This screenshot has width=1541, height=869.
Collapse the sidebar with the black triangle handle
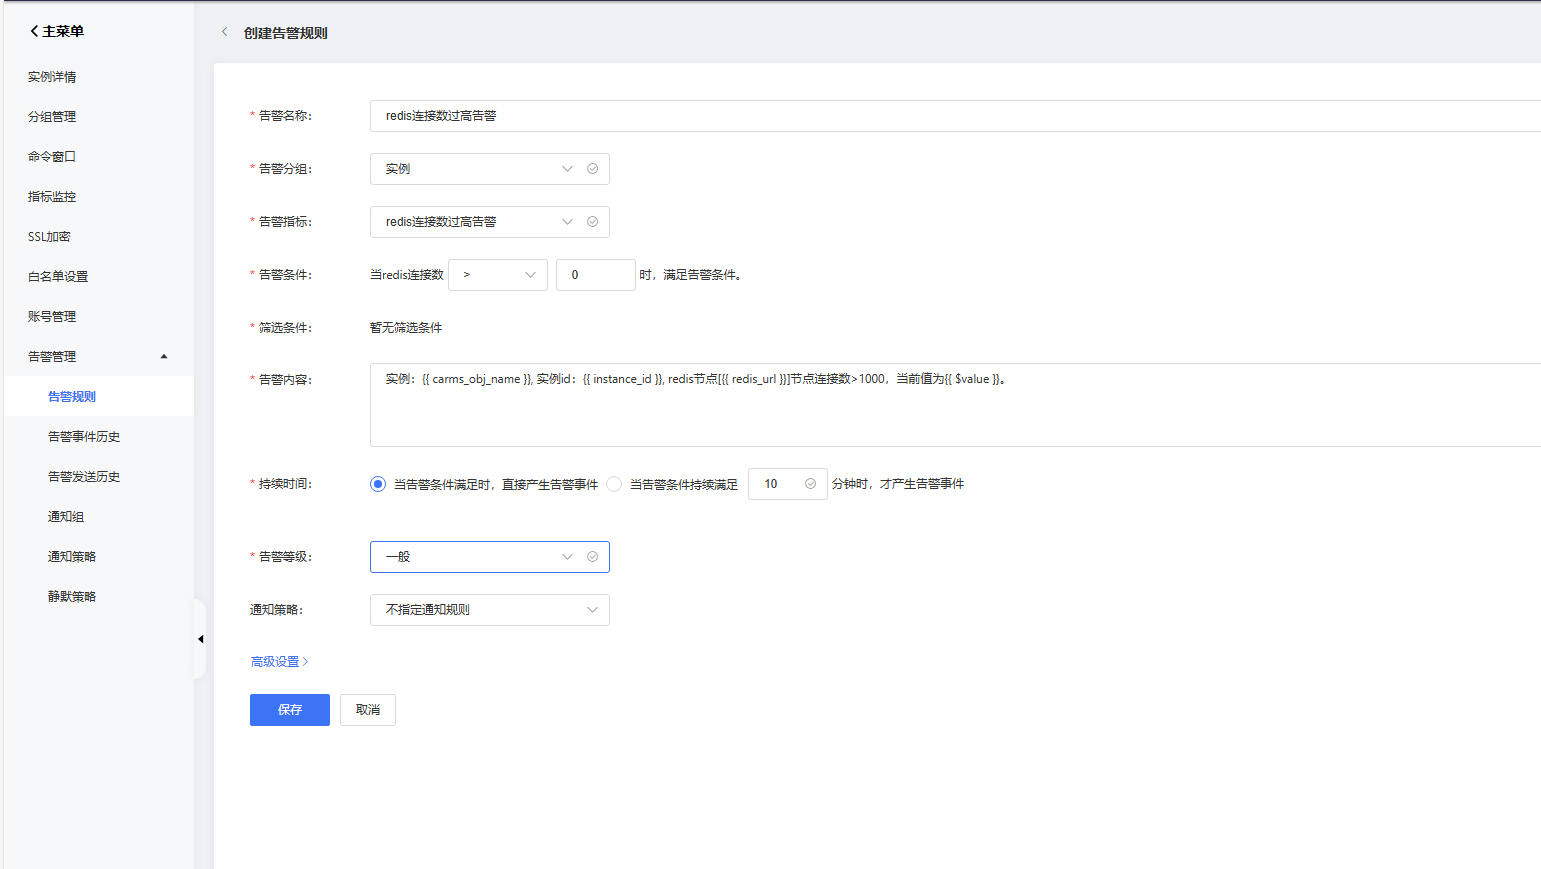(200, 639)
